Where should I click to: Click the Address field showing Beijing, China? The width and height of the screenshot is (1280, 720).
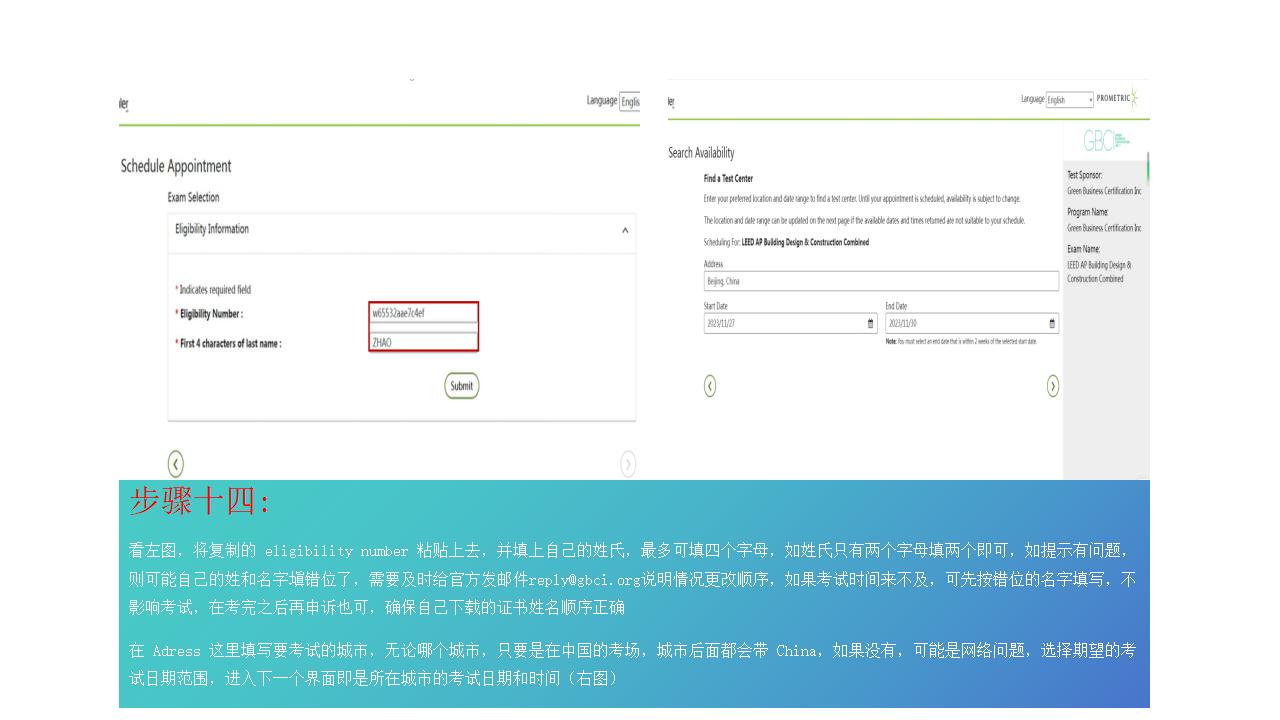(x=880, y=281)
